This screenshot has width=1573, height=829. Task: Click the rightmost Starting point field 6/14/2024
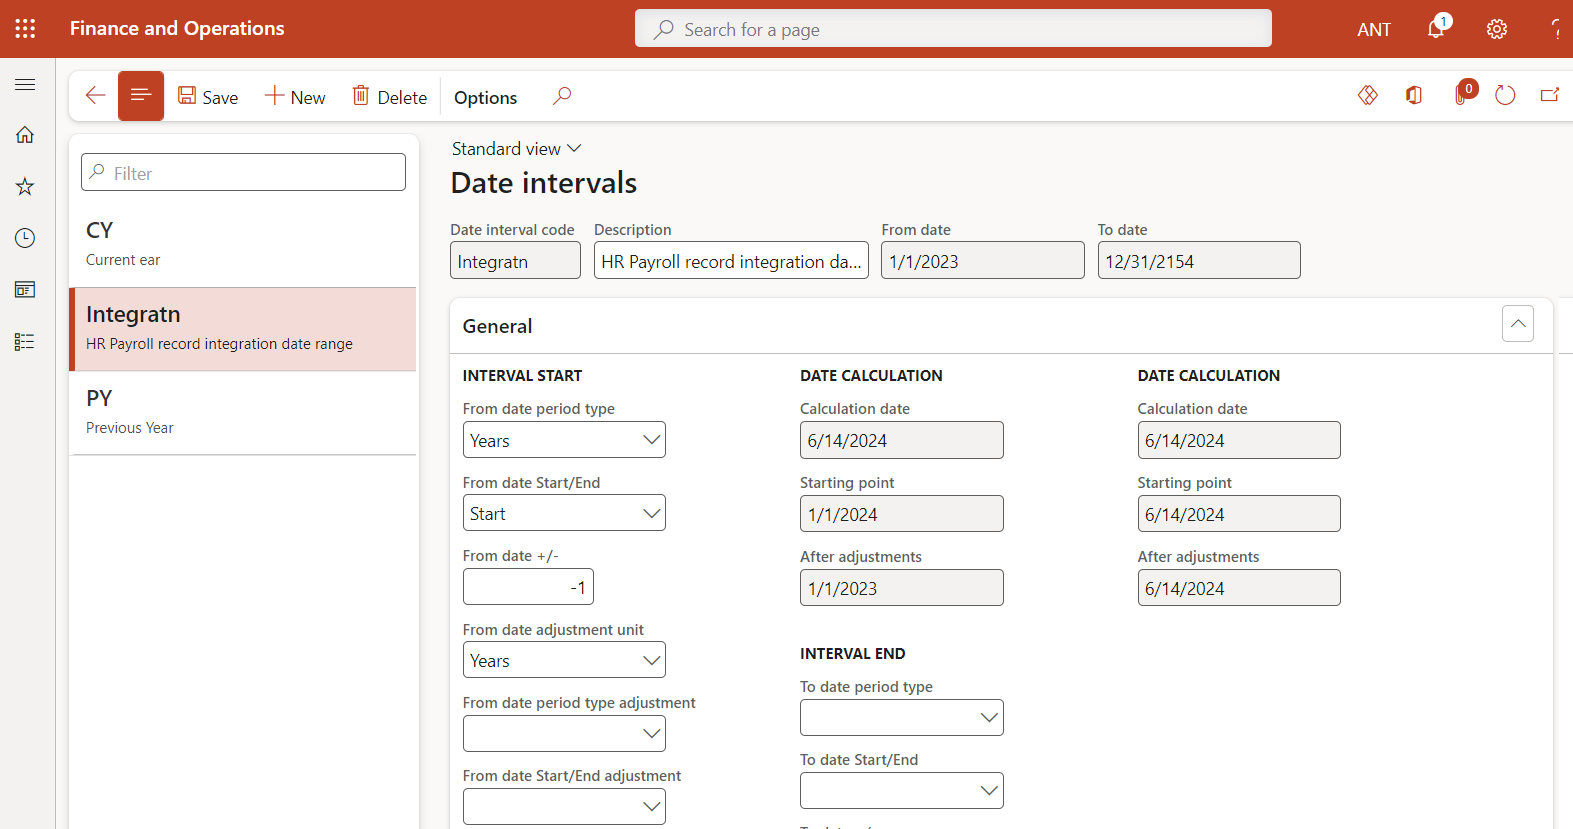[x=1239, y=514]
